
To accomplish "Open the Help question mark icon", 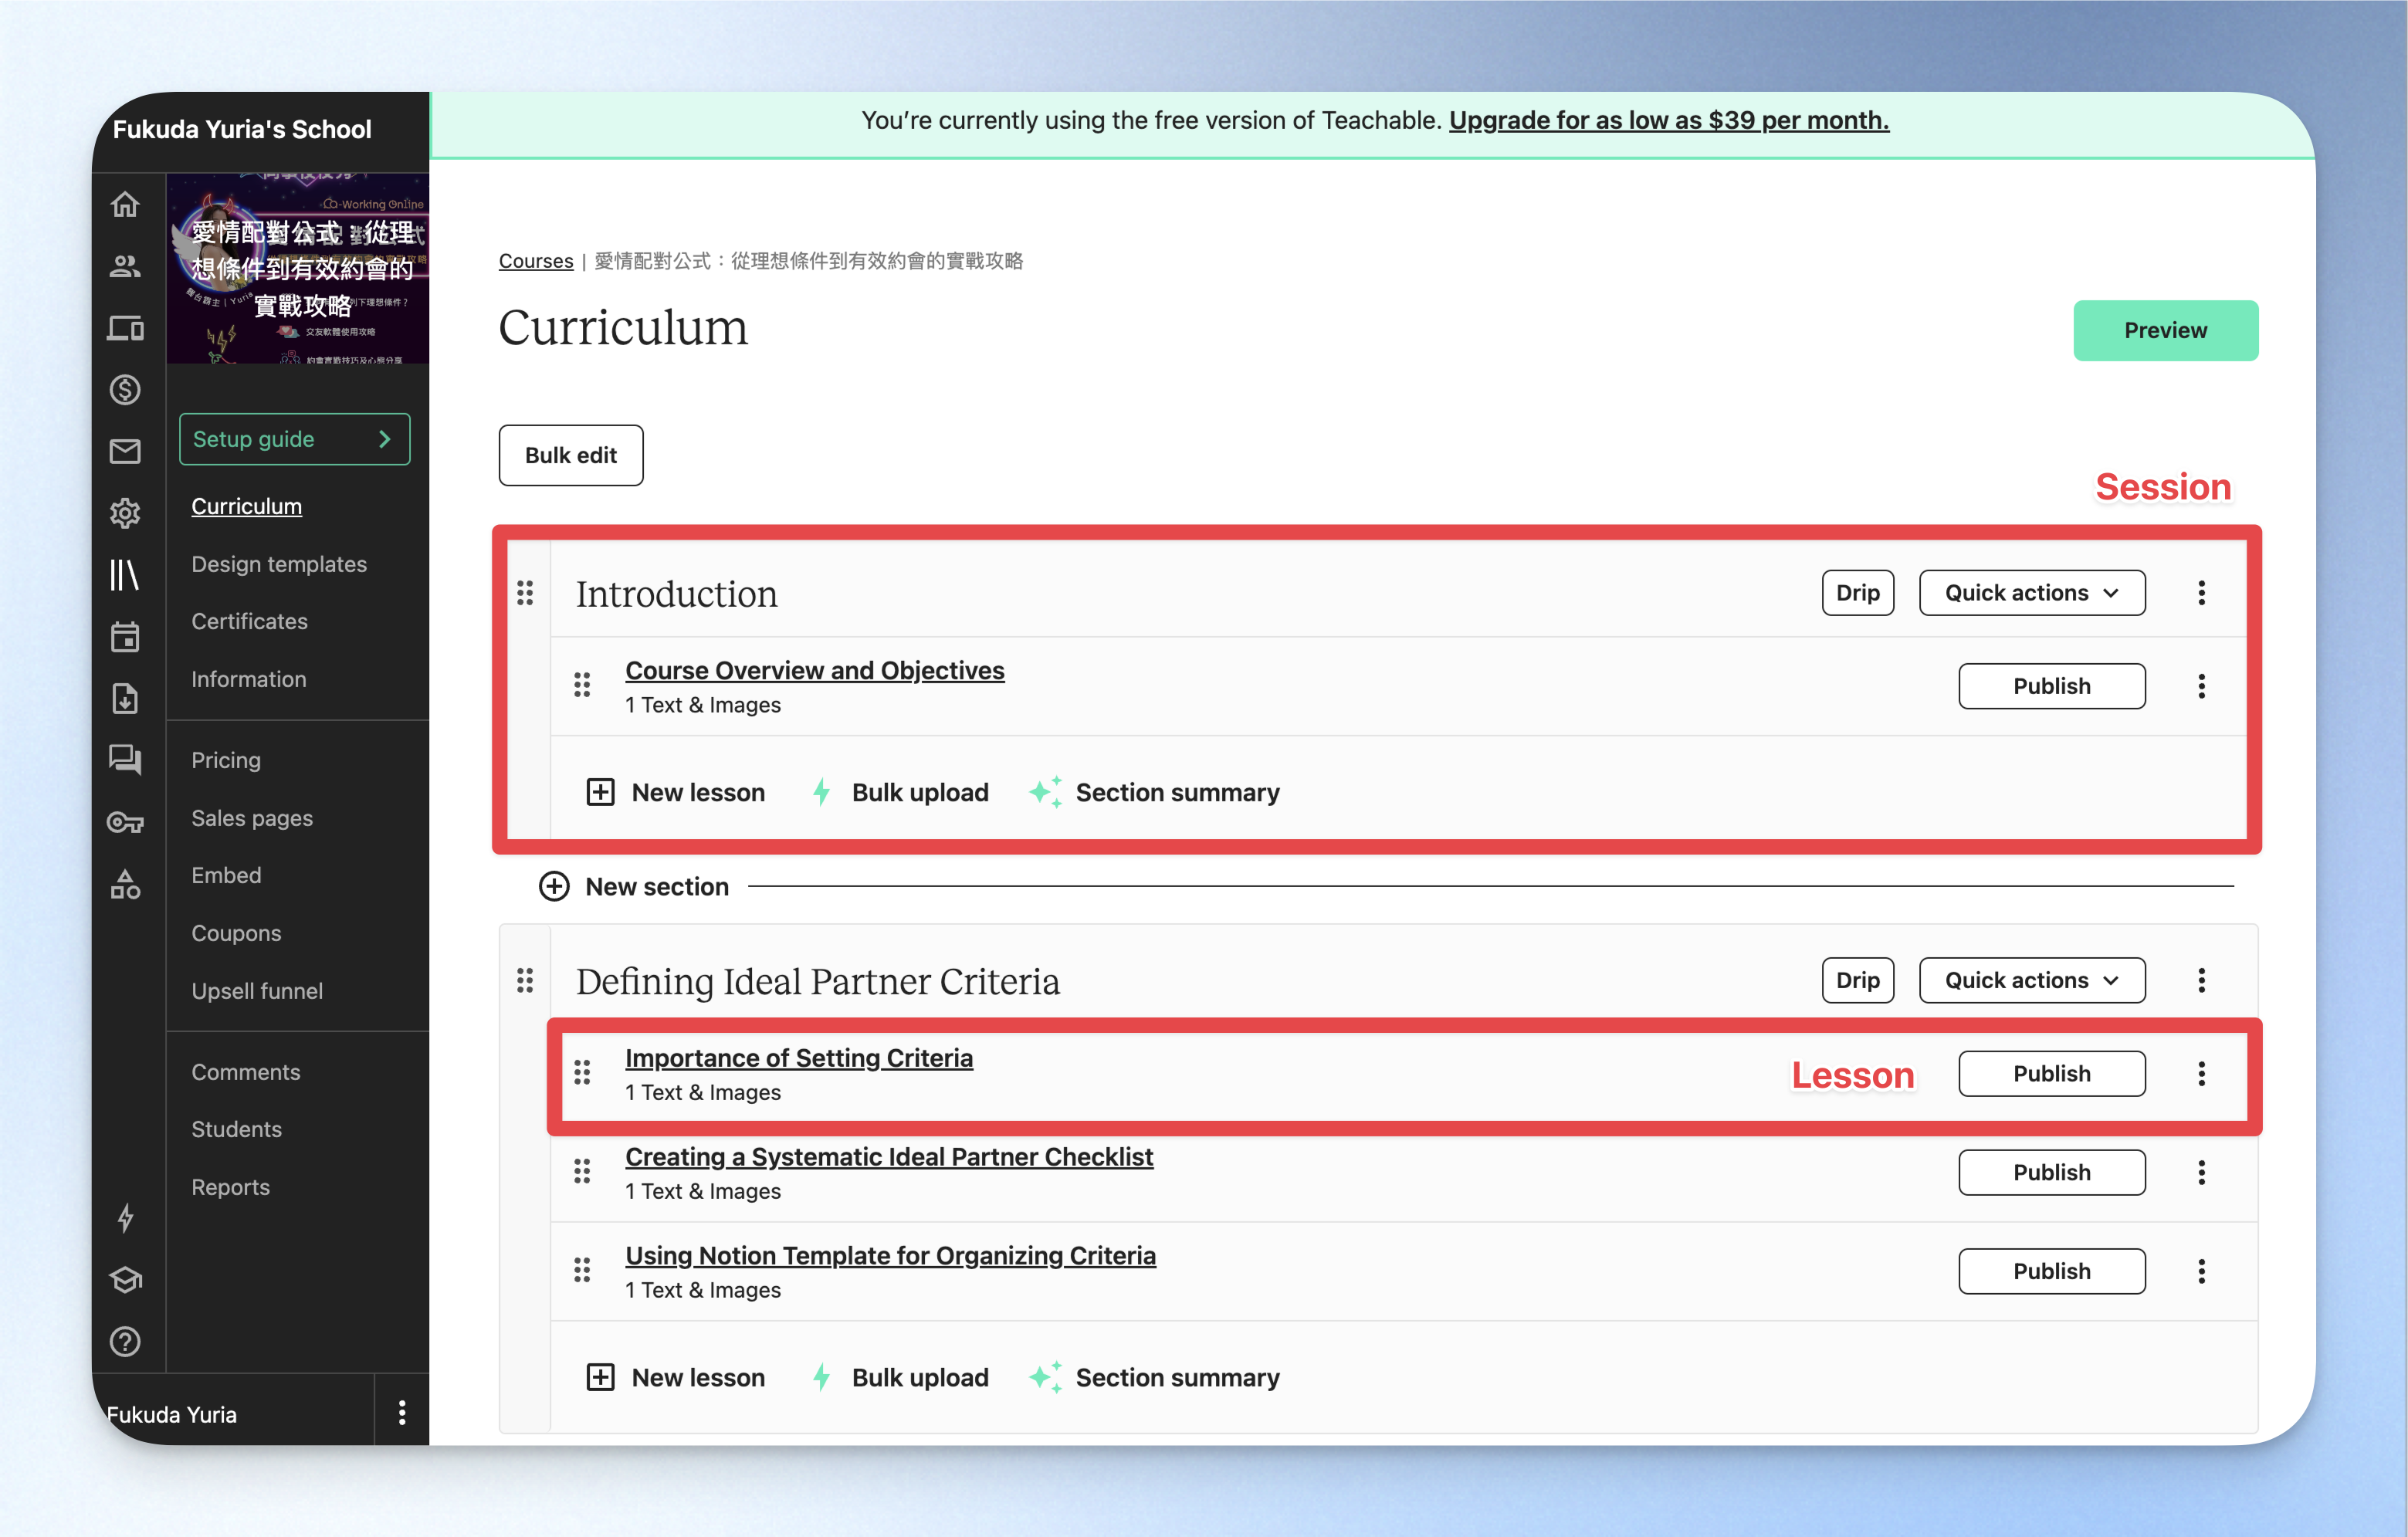I will point(125,1342).
